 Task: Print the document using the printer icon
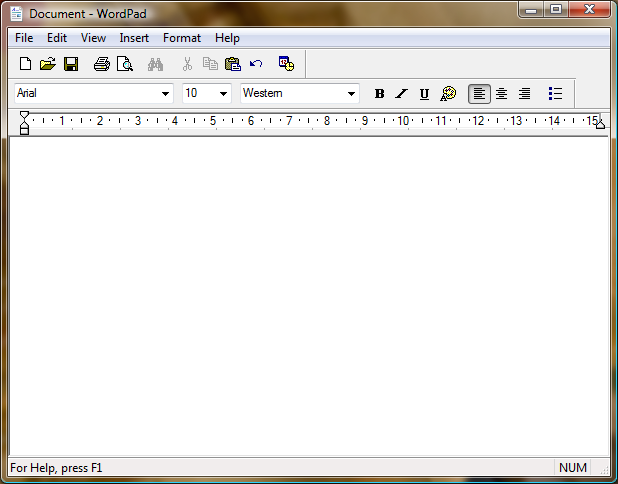102,63
